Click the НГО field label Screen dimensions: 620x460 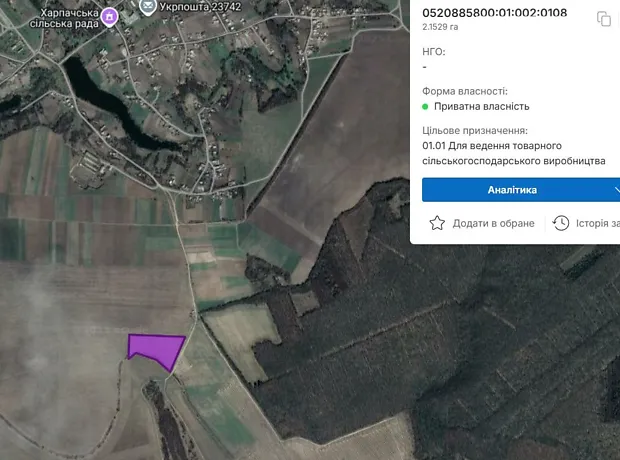click(x=434, y=51)
